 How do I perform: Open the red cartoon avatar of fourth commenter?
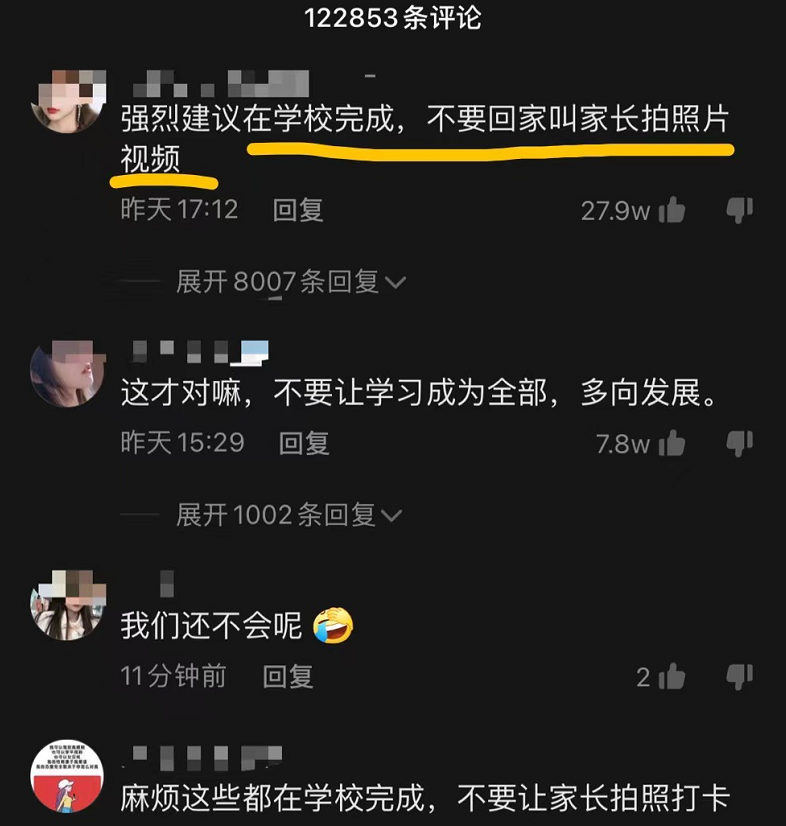coord(67,776)
